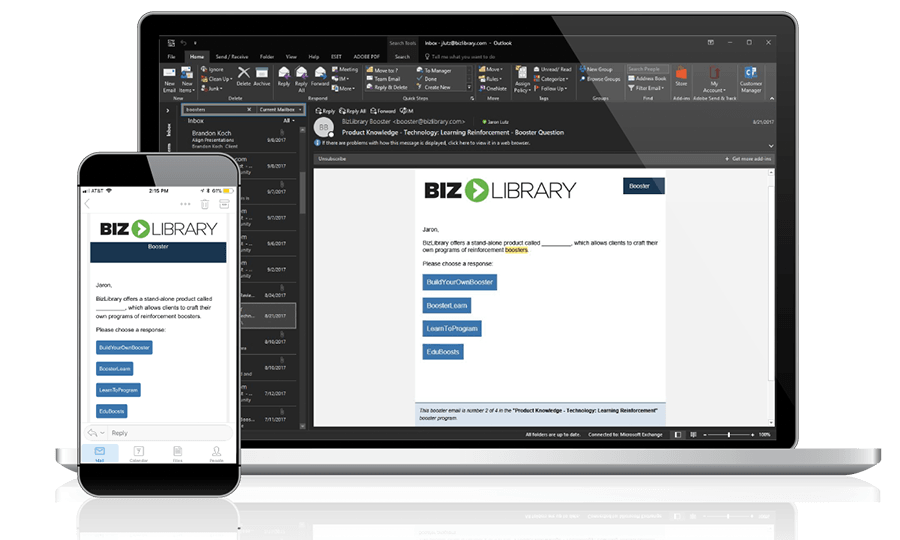This screenshot has width=900, height=540.
Task: Choose the Move to: ? quick step
Action: tap(383, 71)
